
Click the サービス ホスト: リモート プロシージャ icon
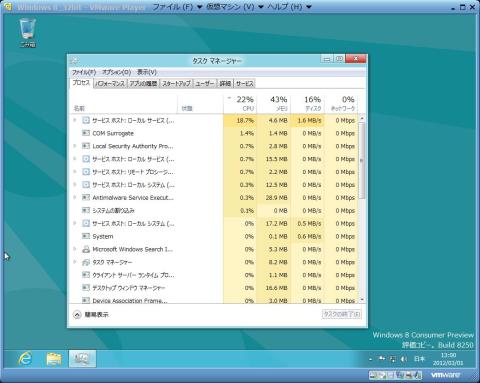86,172
